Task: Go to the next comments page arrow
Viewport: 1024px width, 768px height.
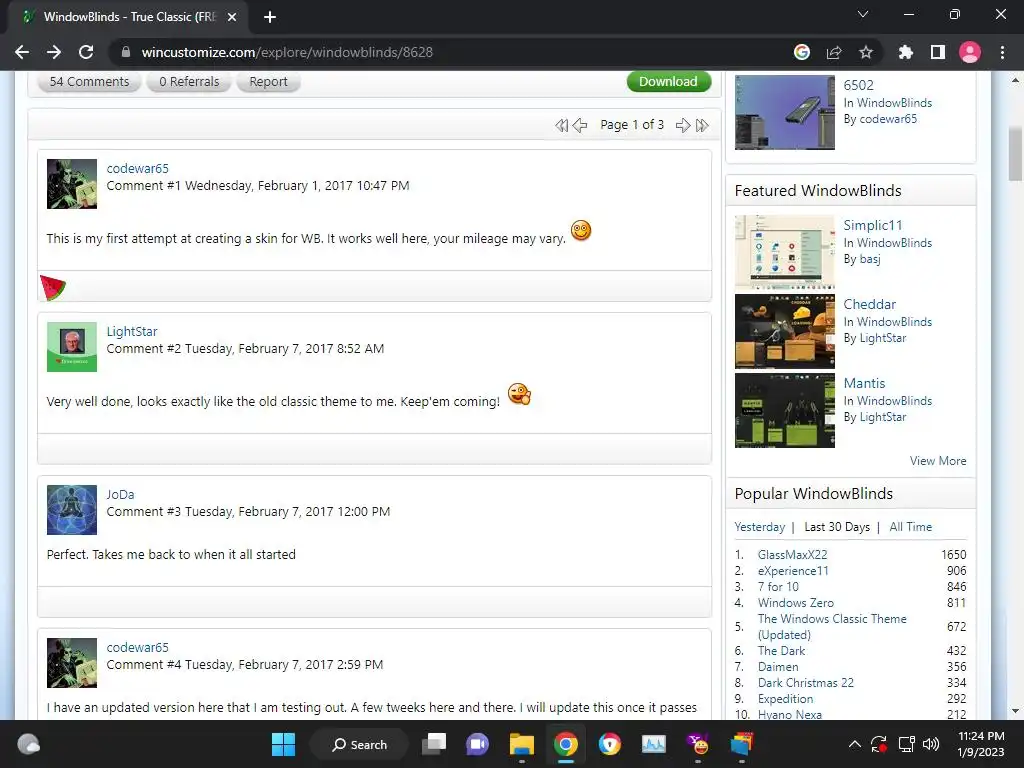Action: tap(683, 125)
